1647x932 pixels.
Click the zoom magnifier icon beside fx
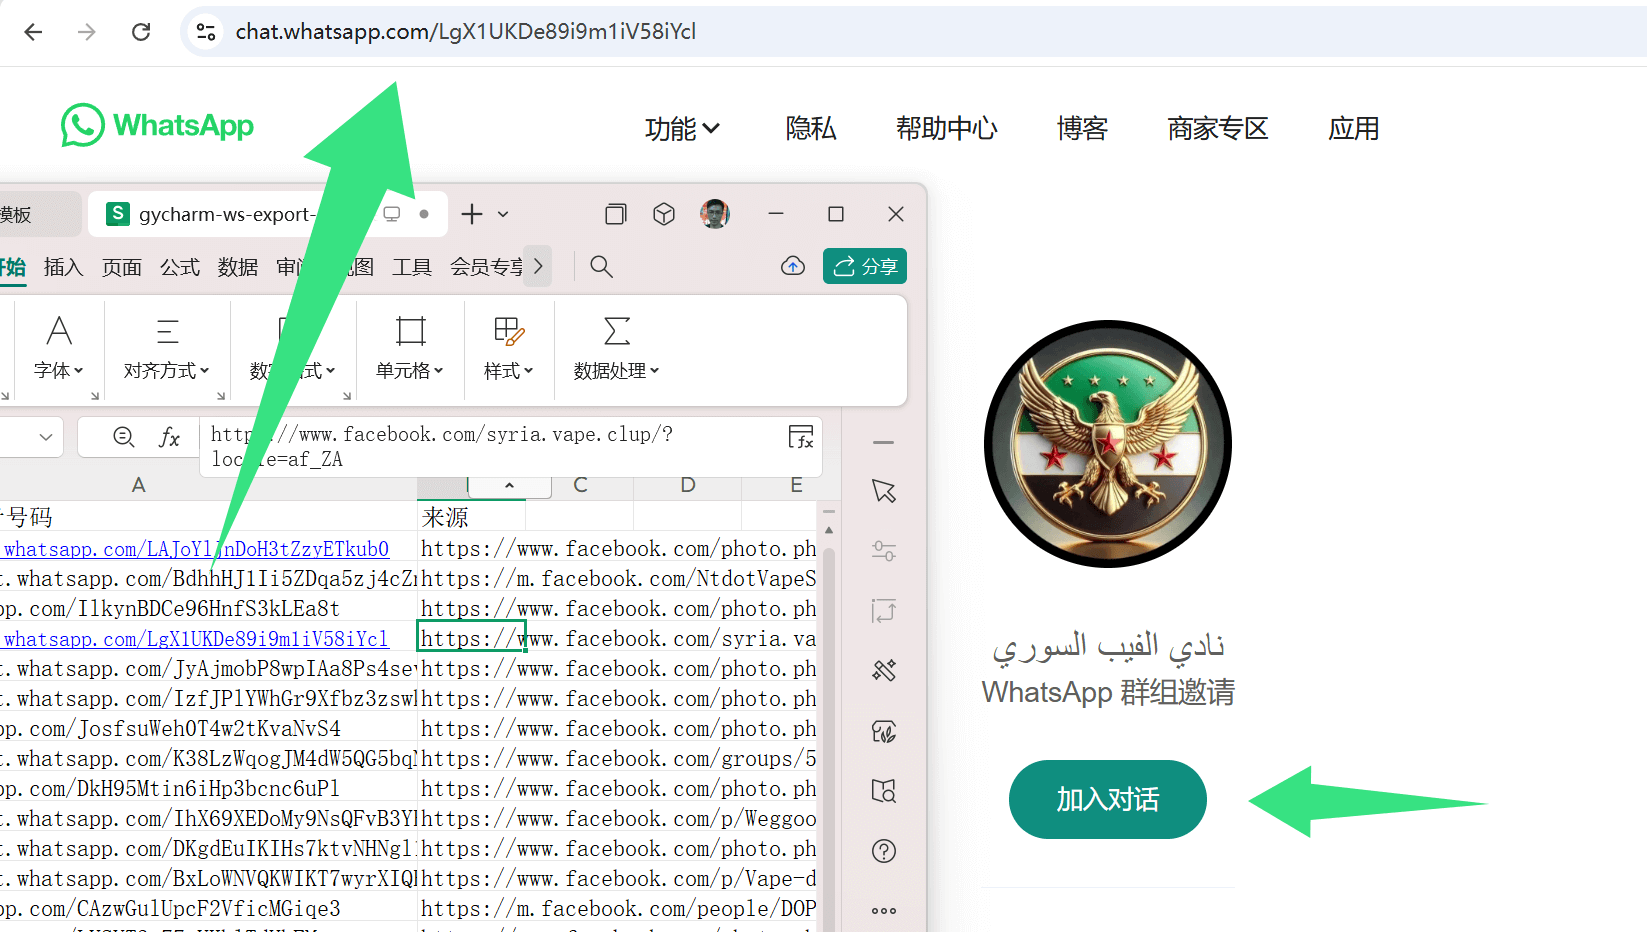pos(124,437)
